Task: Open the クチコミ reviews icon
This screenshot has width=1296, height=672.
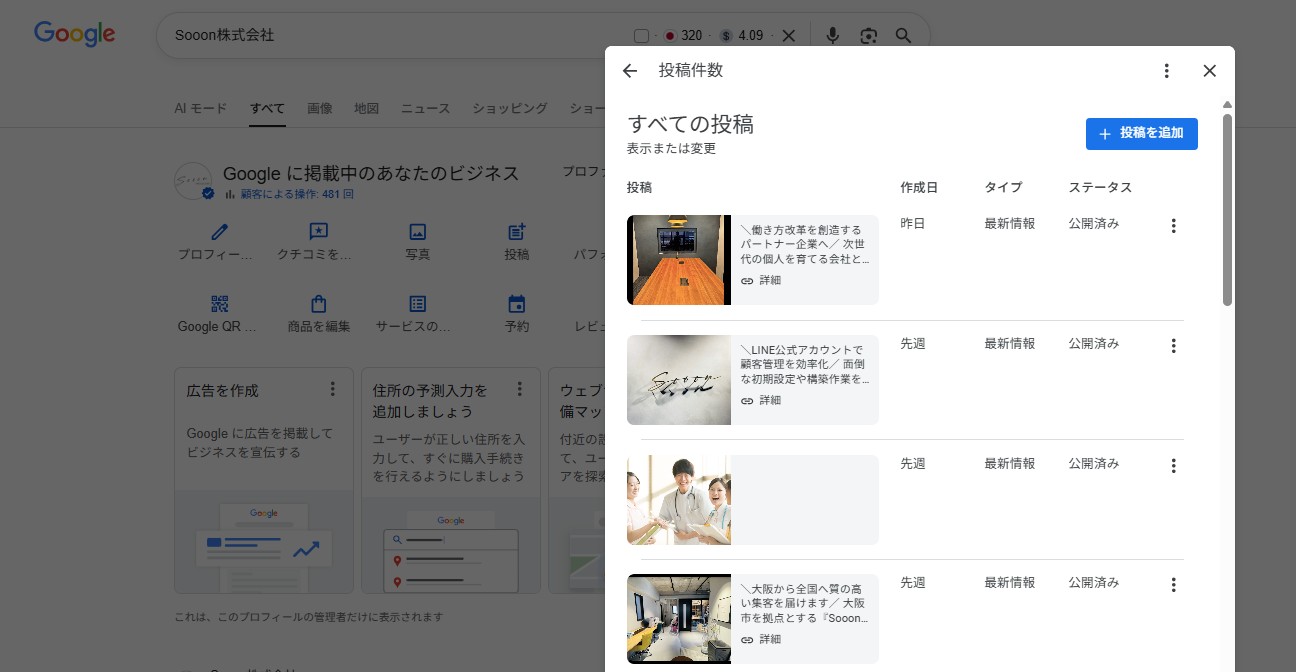Action: 318,231
